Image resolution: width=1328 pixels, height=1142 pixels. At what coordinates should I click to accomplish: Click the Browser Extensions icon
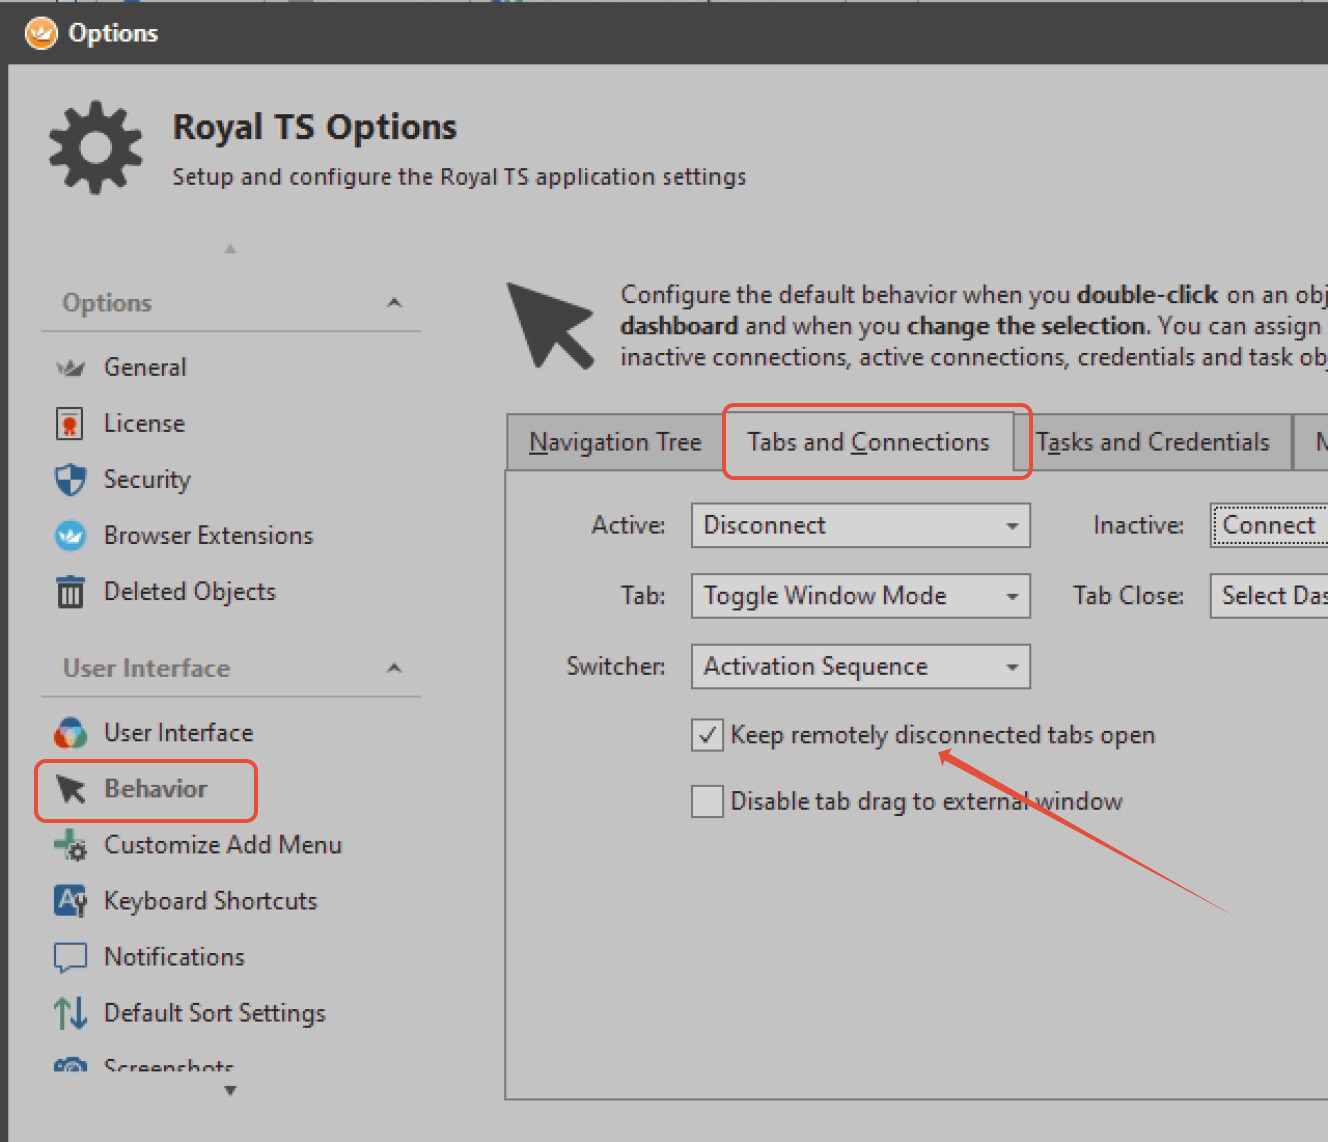[x=70, y=536]
